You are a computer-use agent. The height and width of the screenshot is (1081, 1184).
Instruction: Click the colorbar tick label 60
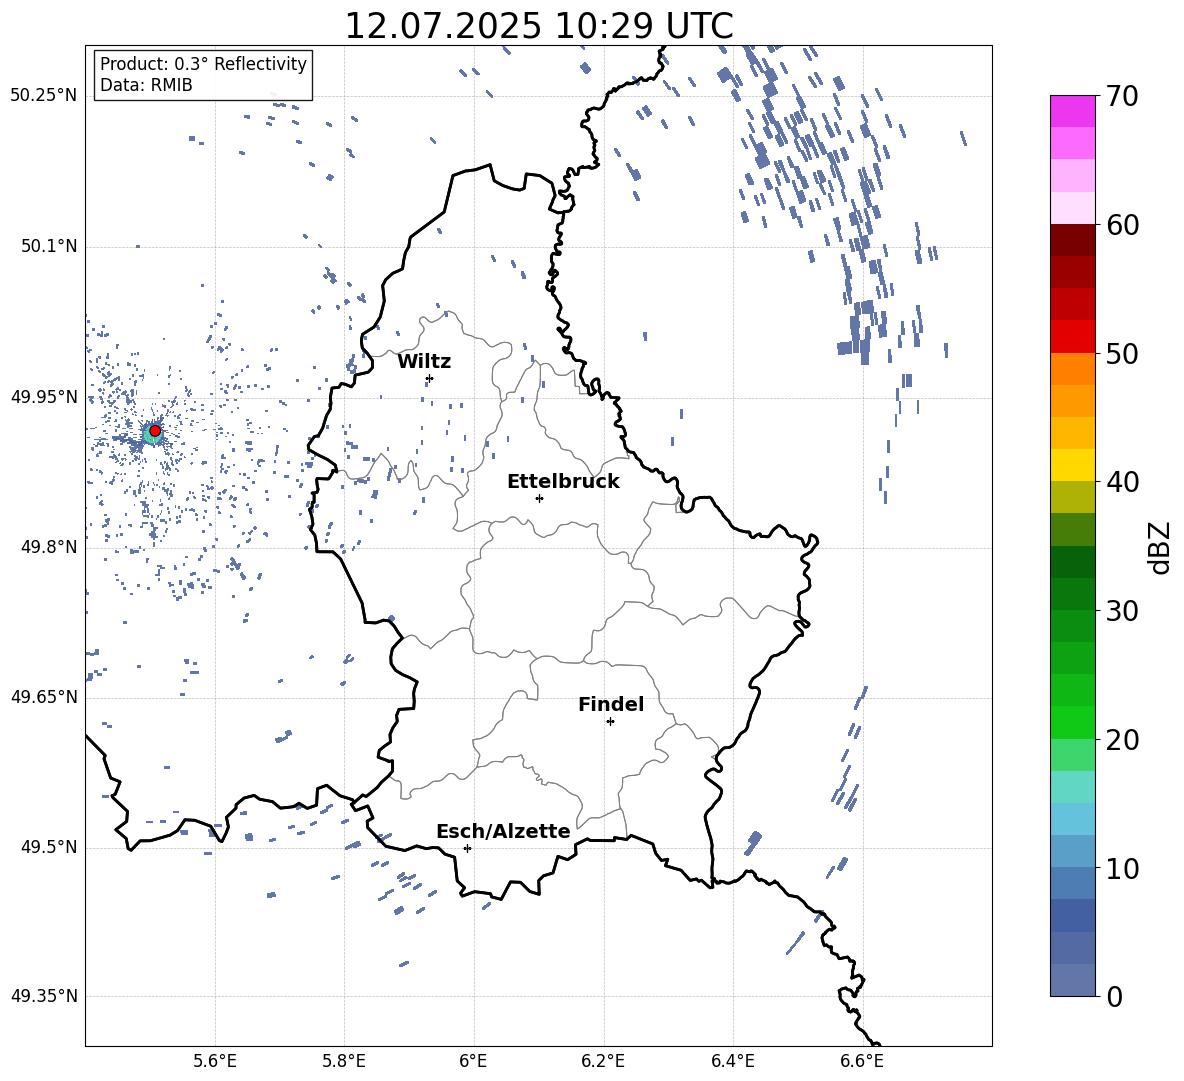(x=1122, y=225)
